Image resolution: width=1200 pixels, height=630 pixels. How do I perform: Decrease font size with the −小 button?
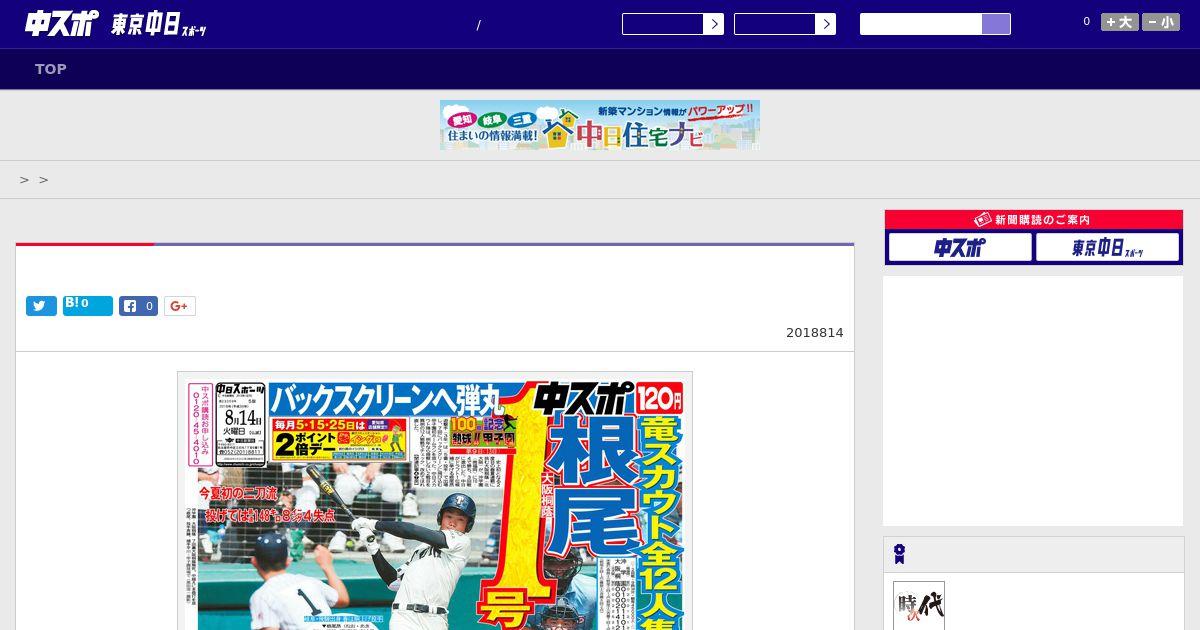(x=1161, y=22)
